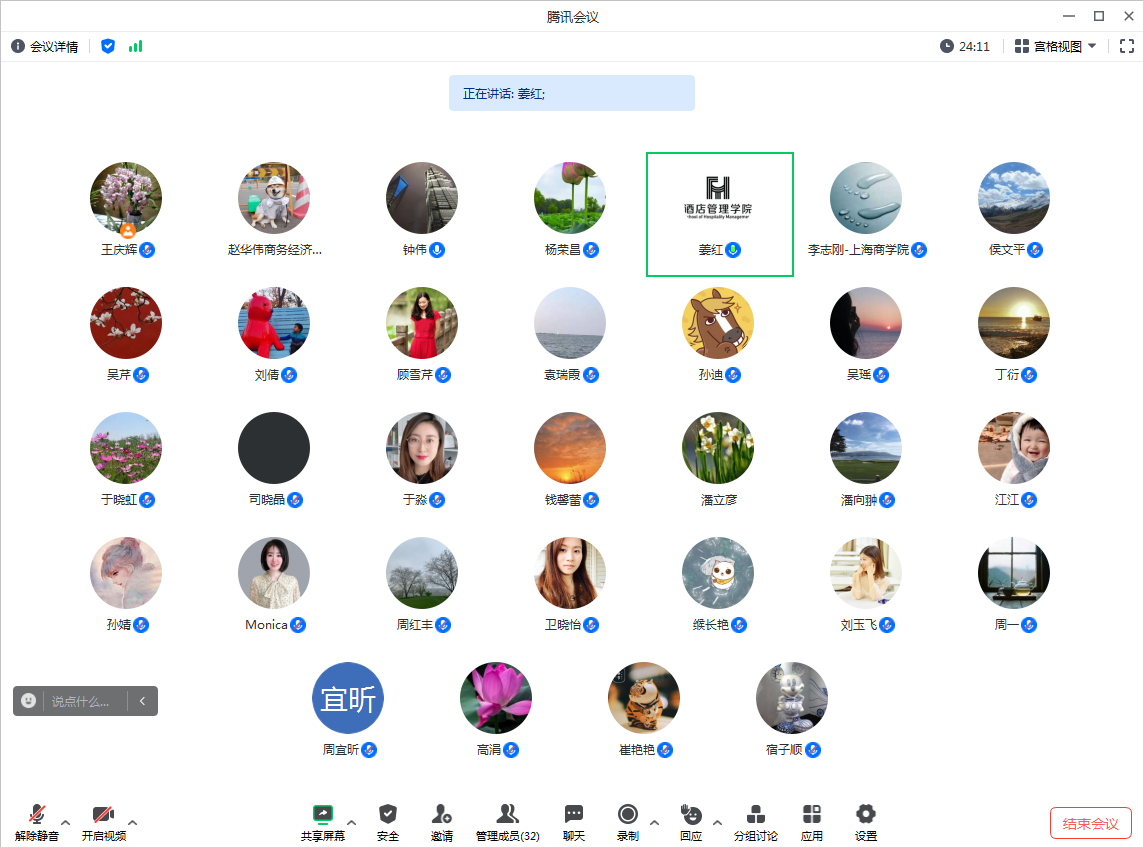Expand the arrow next to 开启视频

coord(133,823)
